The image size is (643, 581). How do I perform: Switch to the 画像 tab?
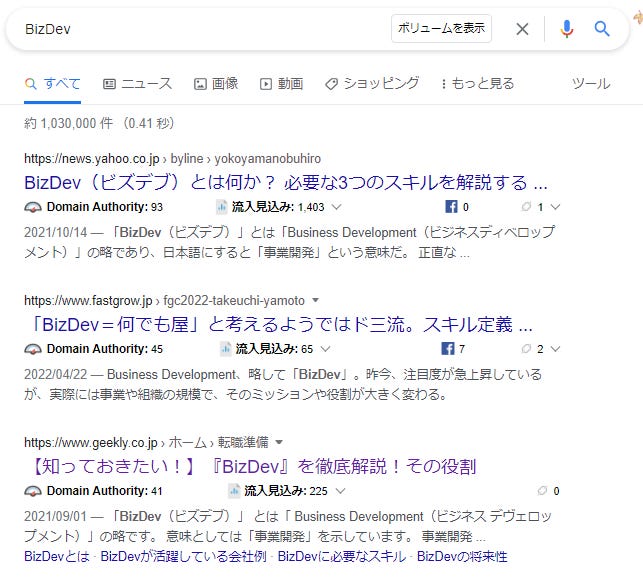[x=216, y=84]
